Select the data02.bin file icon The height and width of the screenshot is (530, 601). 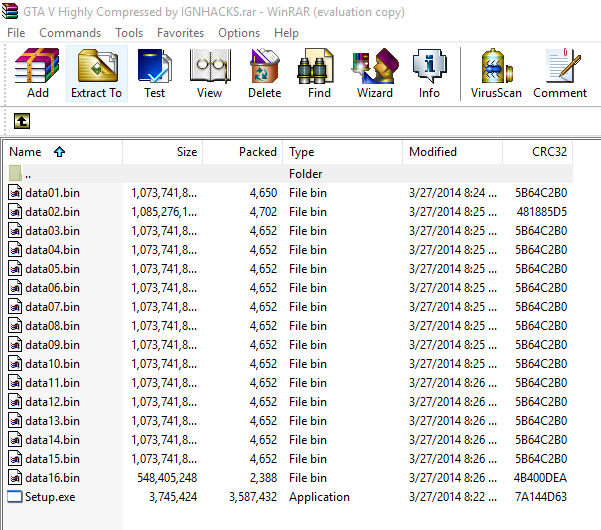(15, 212)
